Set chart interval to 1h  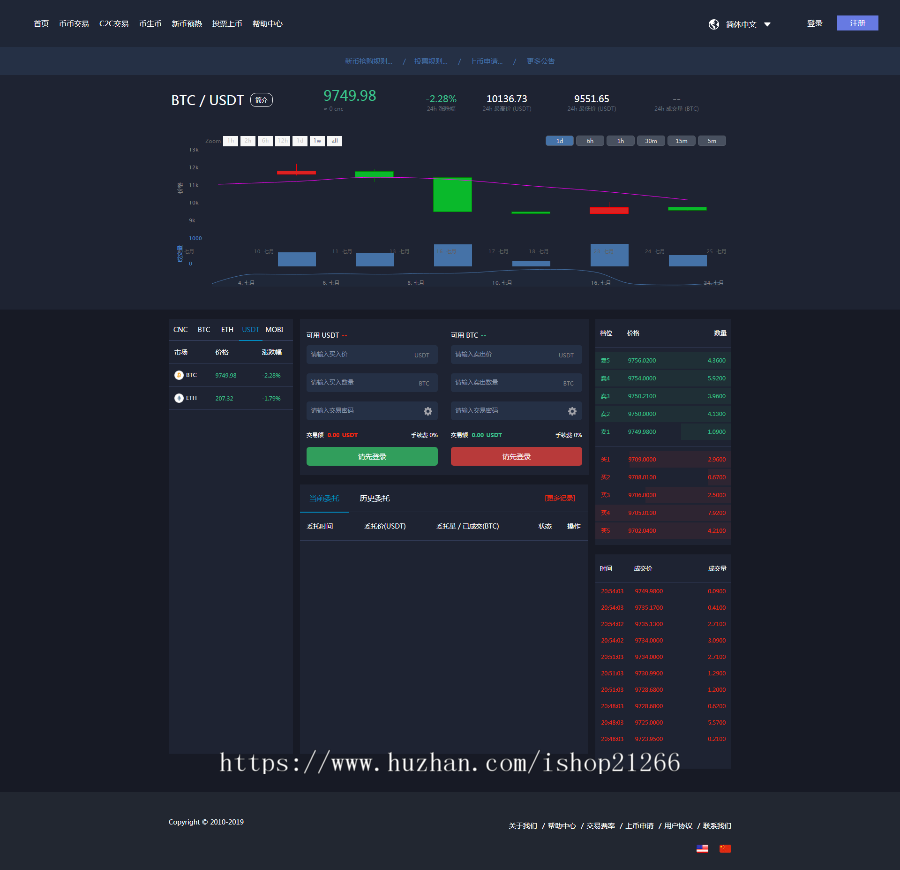tap(620, 141)
